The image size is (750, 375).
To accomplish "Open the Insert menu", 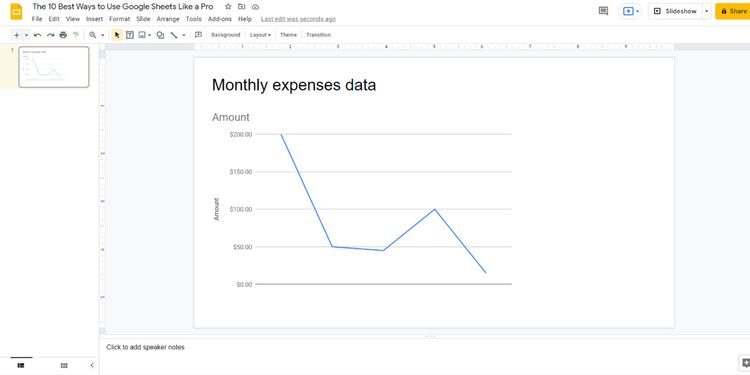I will [x=94, y=19].
